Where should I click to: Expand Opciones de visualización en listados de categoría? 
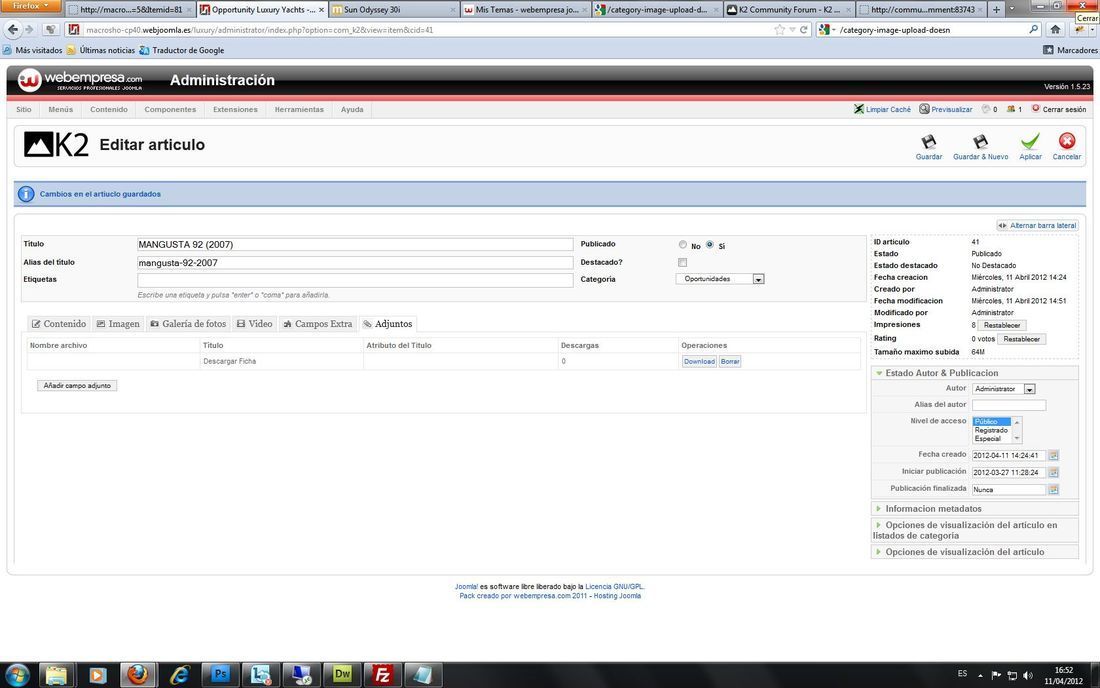point(965,530)
